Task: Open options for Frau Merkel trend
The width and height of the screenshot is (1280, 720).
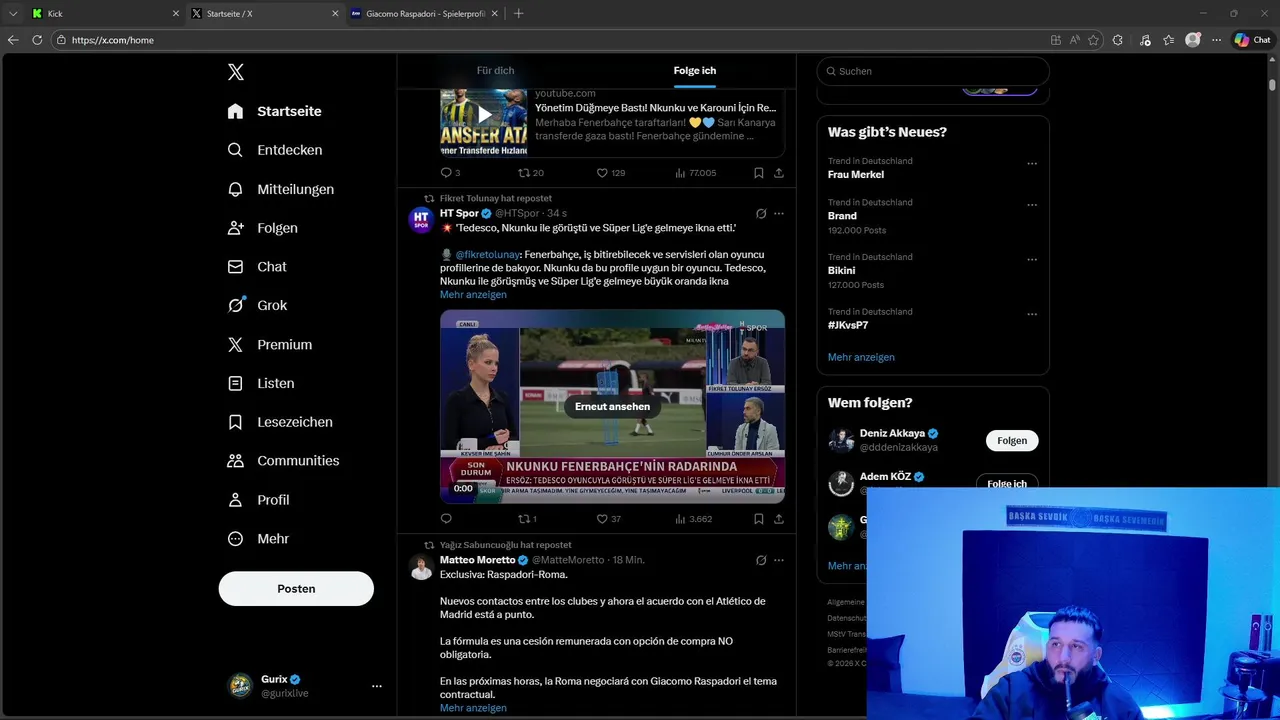Action: click(x=1032, y=163)
